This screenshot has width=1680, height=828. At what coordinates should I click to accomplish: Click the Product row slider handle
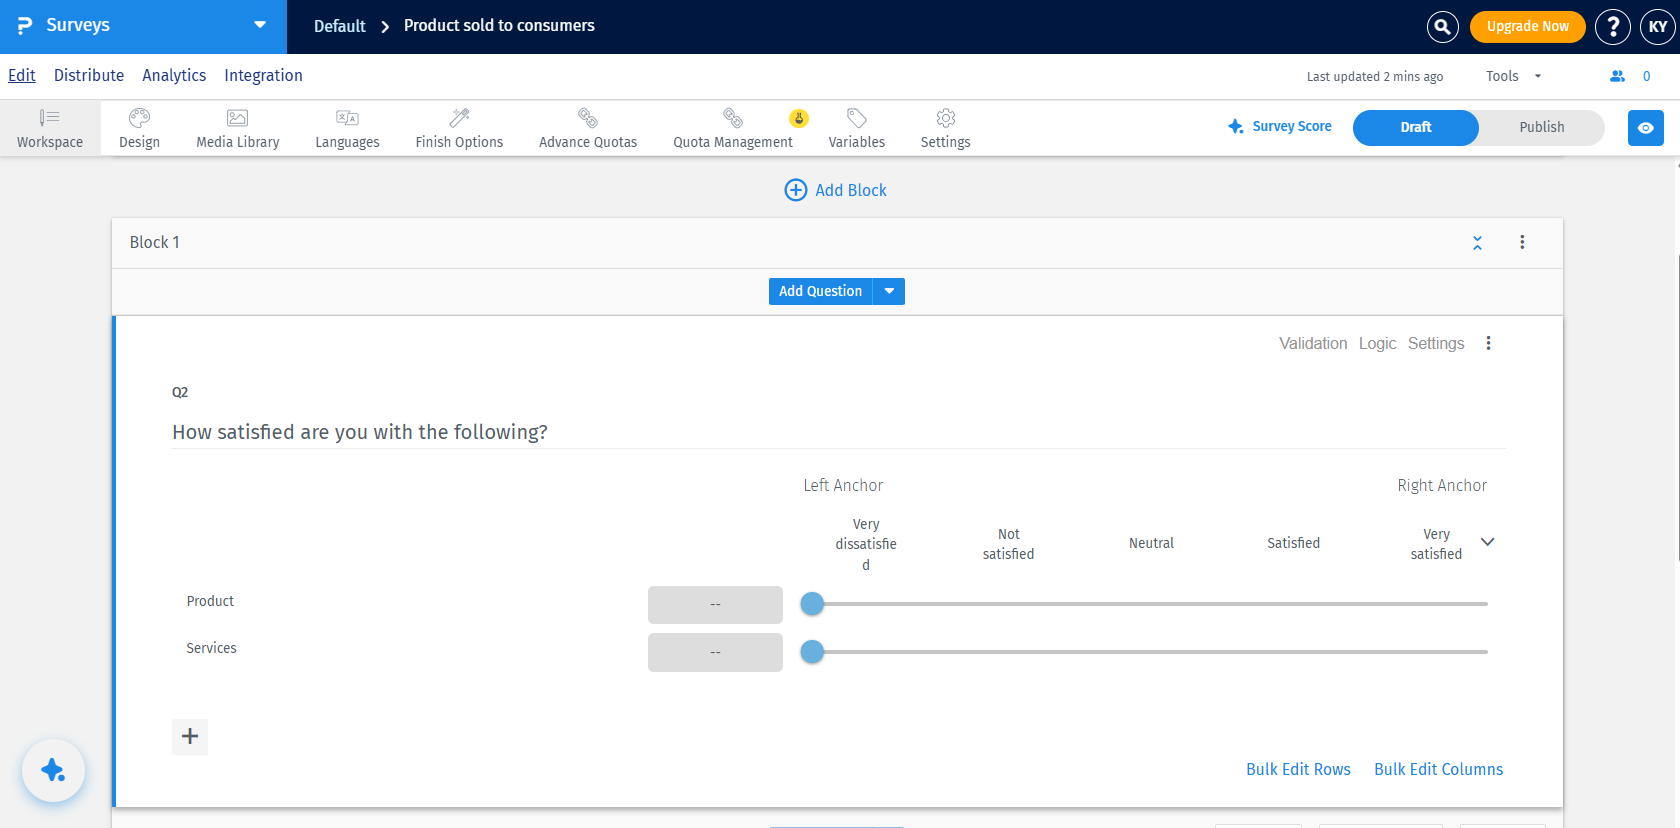coord(812,604)
